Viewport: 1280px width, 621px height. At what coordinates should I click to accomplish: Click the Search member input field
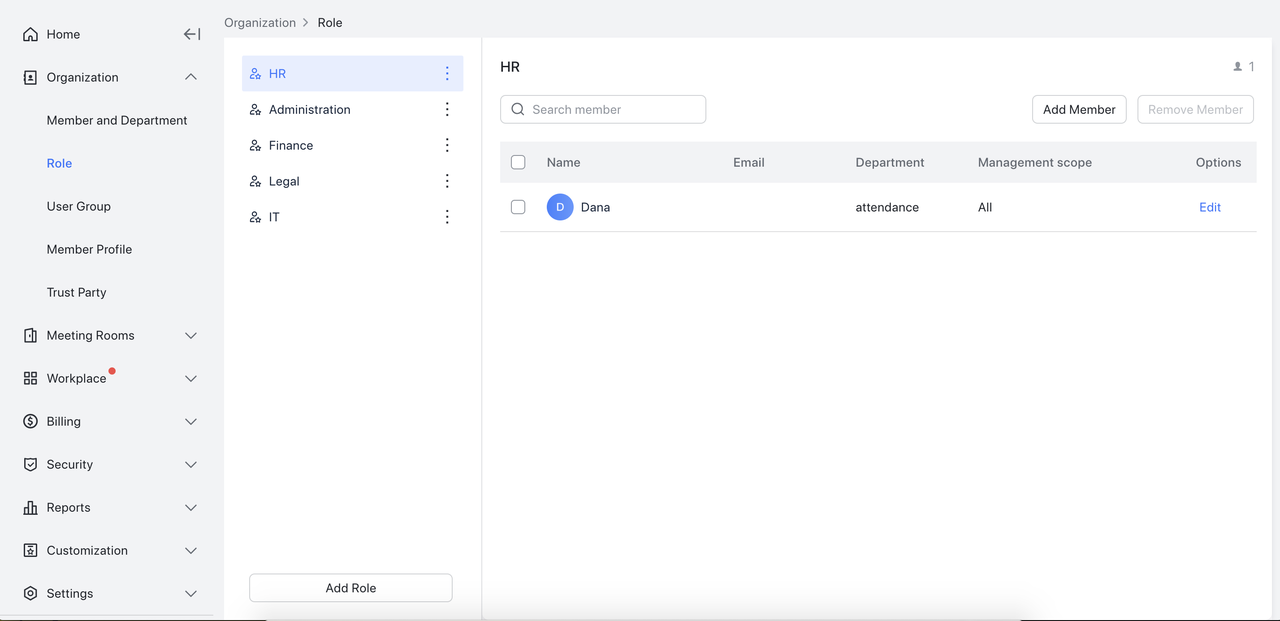click(612, 110)
